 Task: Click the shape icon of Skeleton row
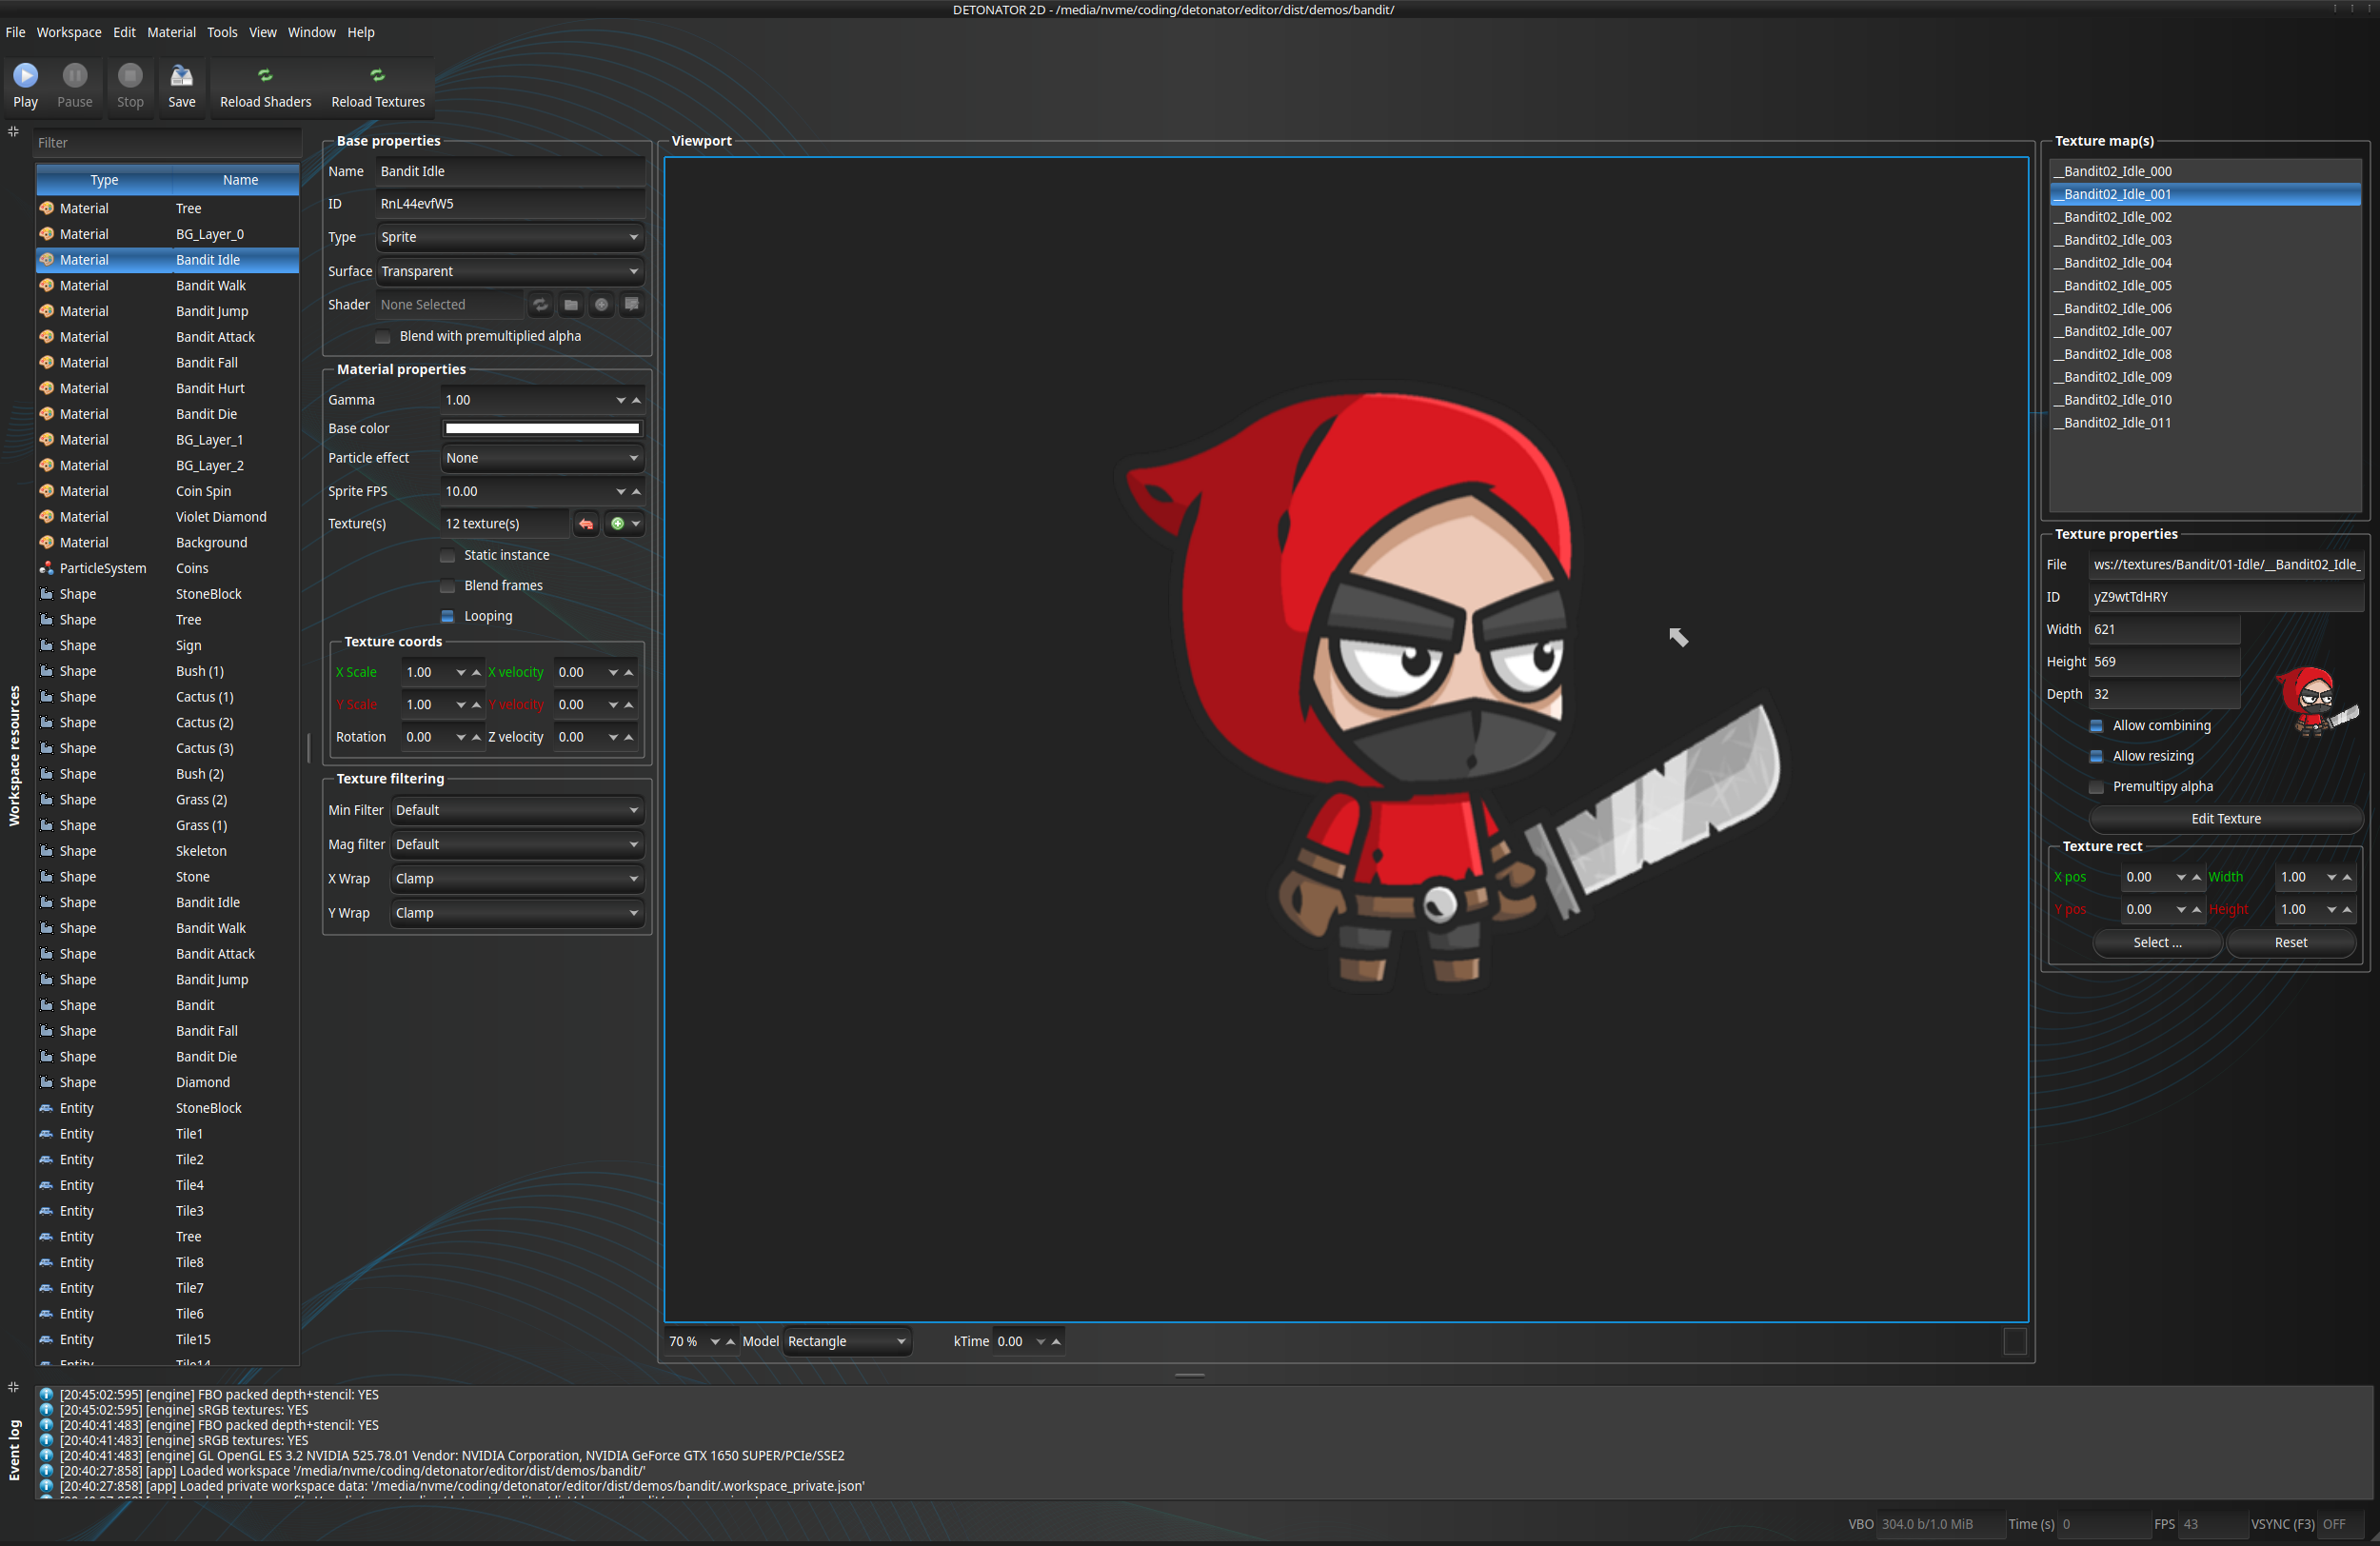point(46,851)
